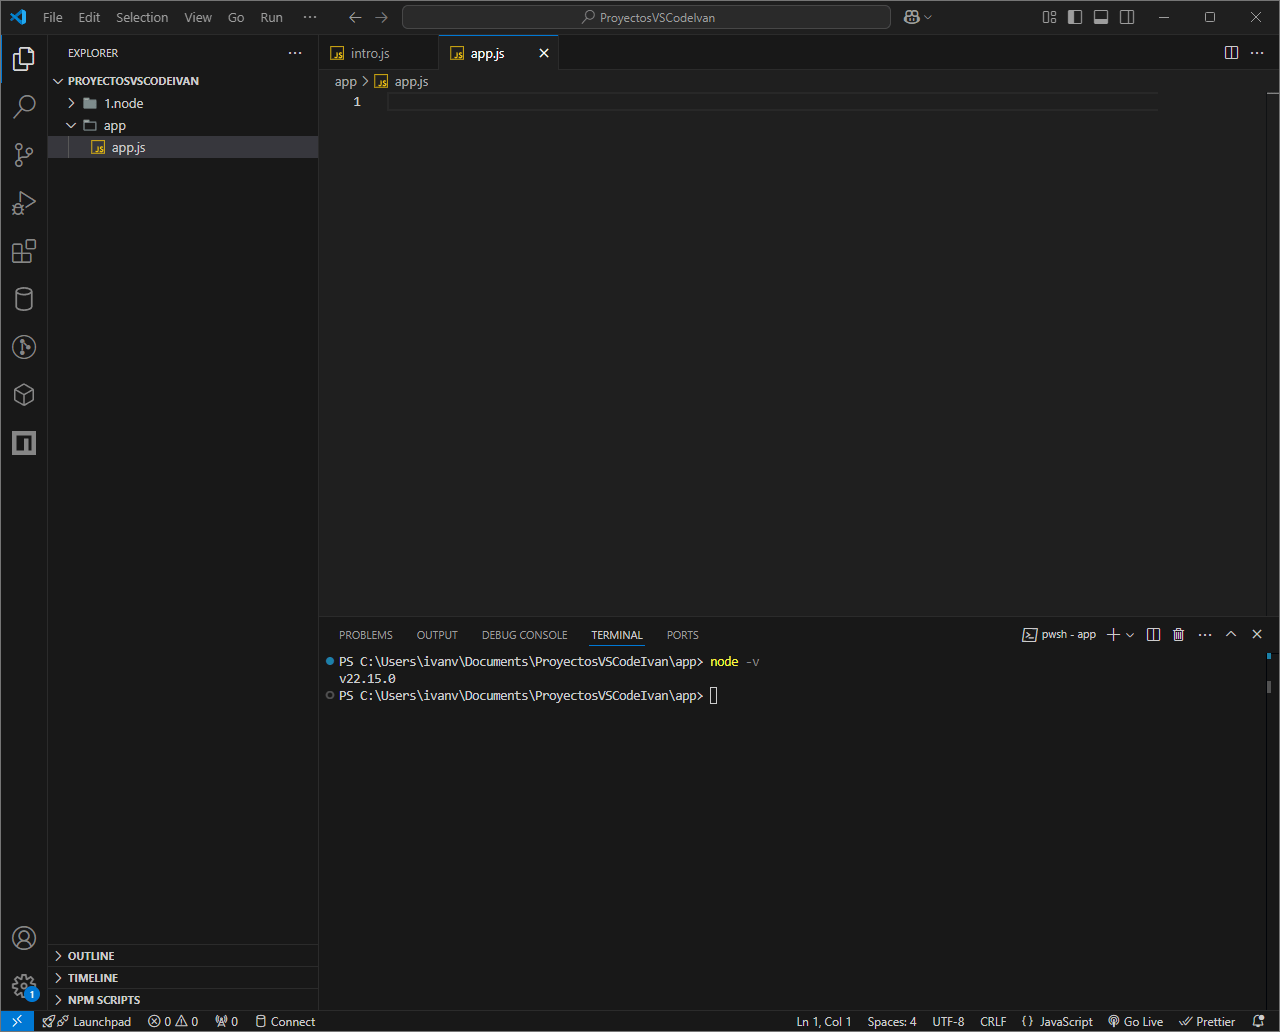Open Run and Debug view
Screen dimensions: 1280x1032
[24, 203]
